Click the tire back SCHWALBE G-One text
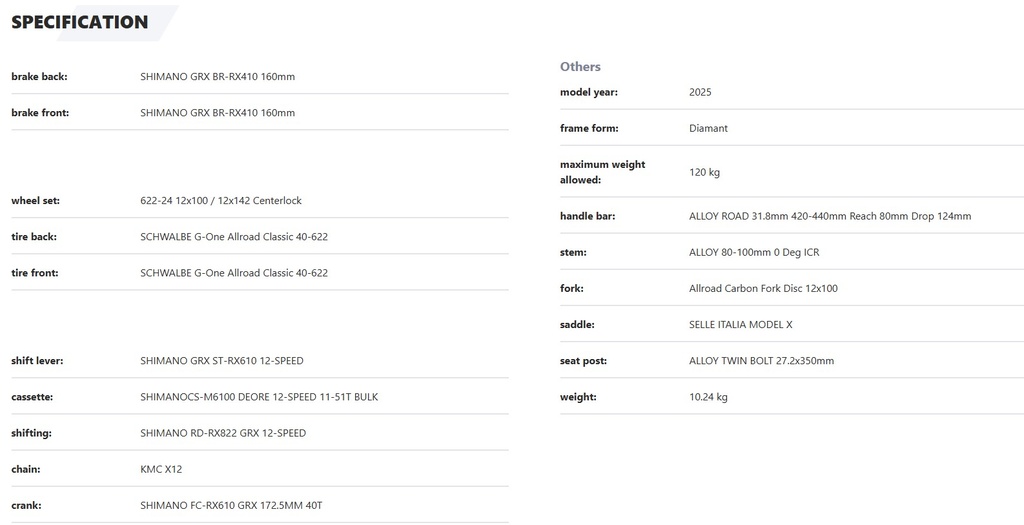The width and height of the screenshot is (1024, 525). [x=234, y=236]
